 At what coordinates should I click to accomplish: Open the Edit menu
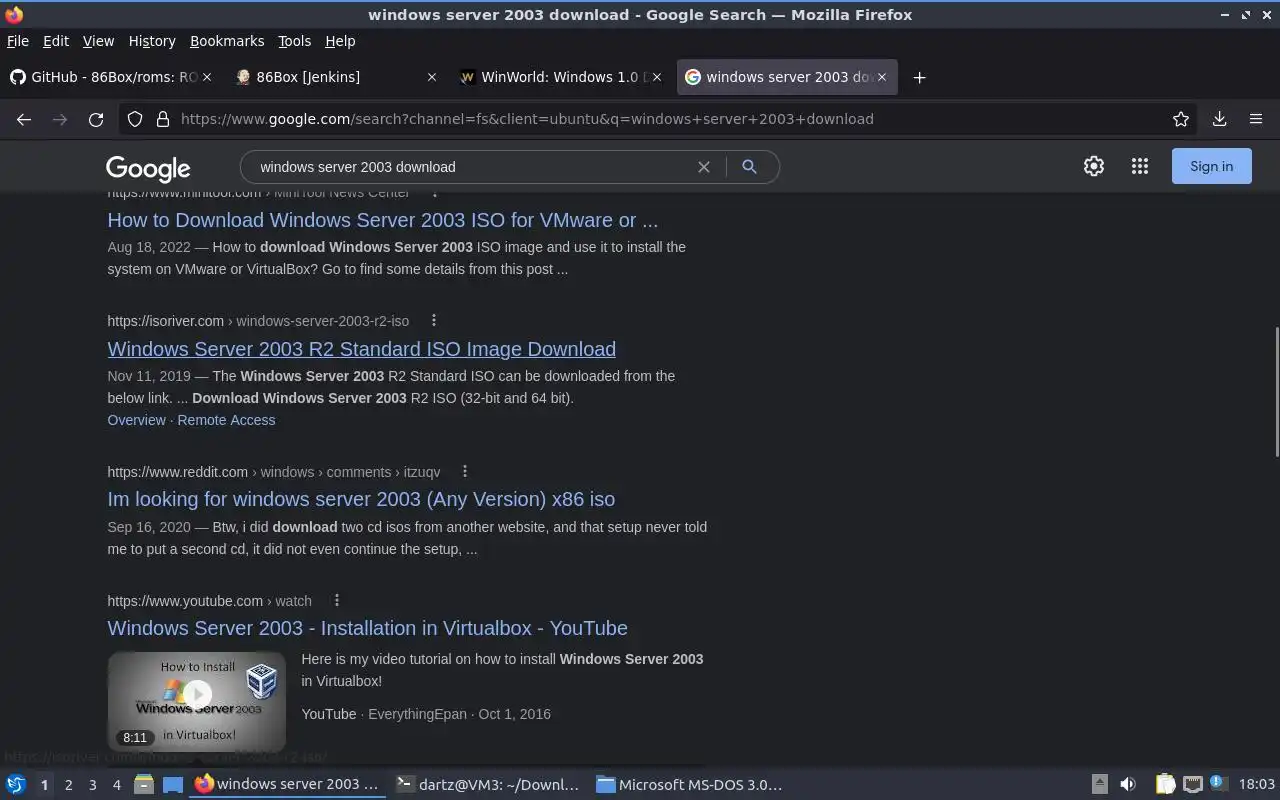tap(56, 41)
